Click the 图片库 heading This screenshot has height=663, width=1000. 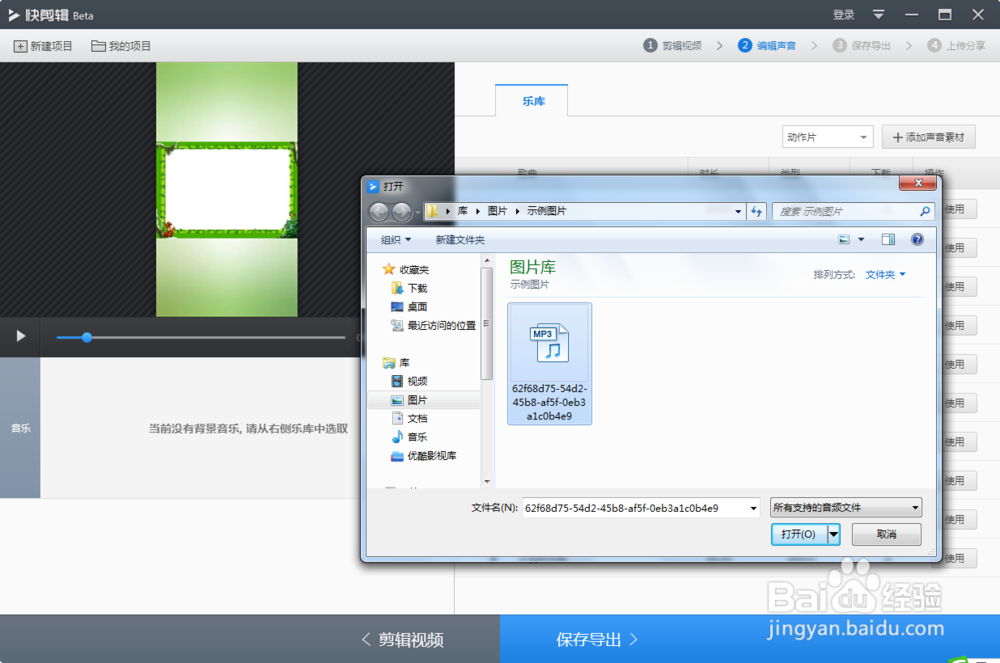point(533,267)
